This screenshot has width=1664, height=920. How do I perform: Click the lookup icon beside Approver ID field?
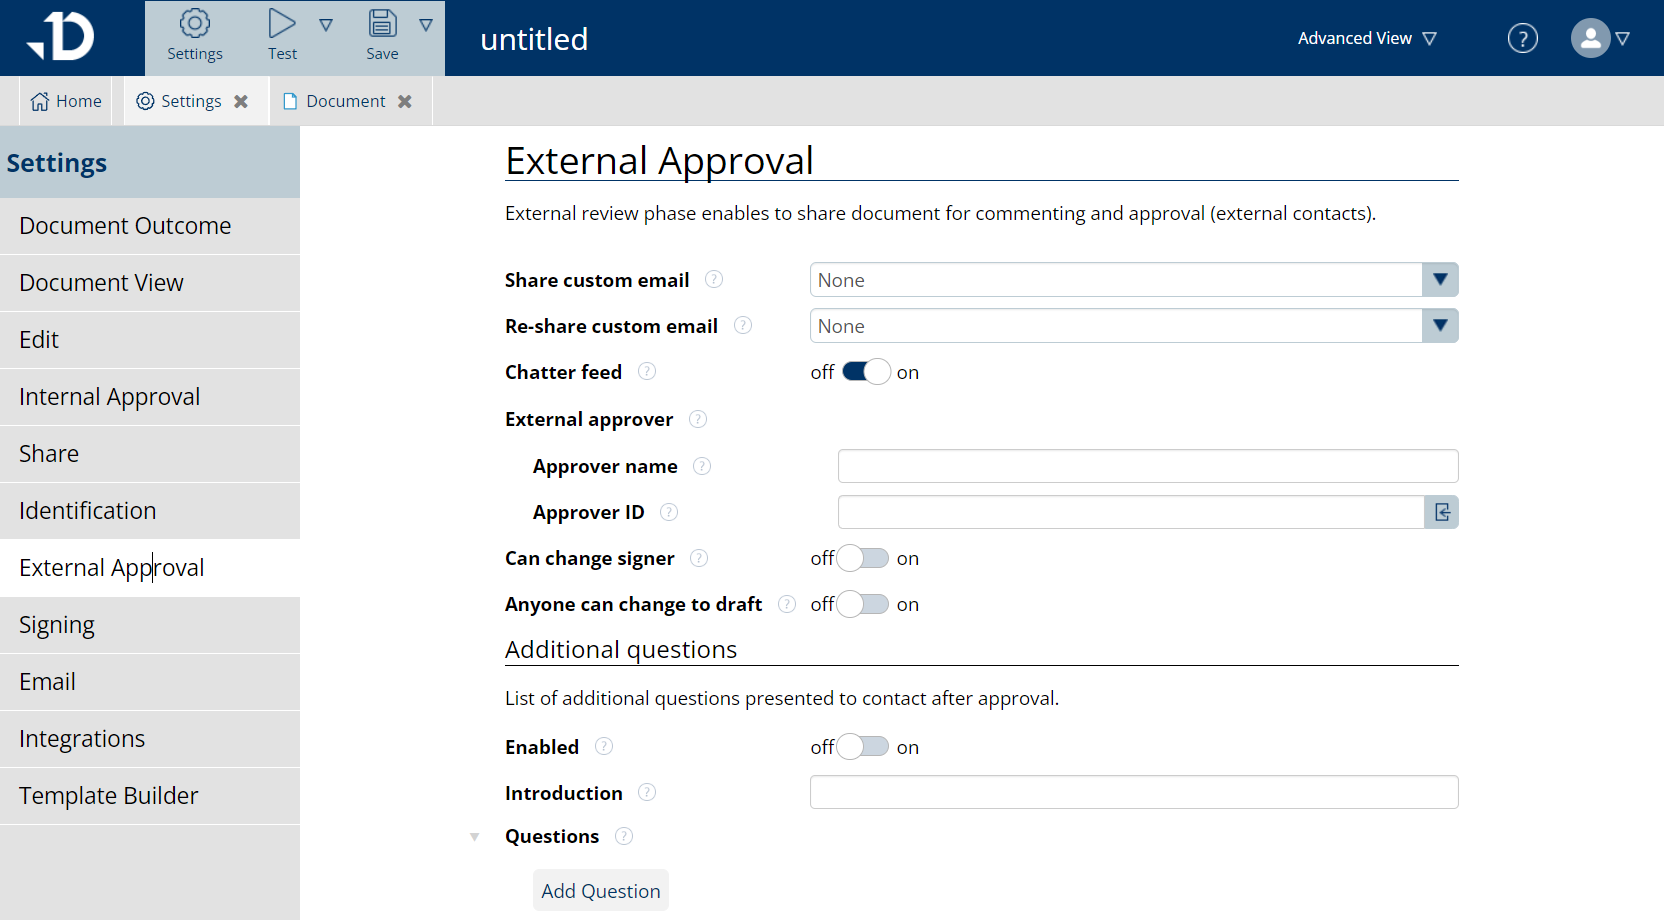pos(1441,512)
